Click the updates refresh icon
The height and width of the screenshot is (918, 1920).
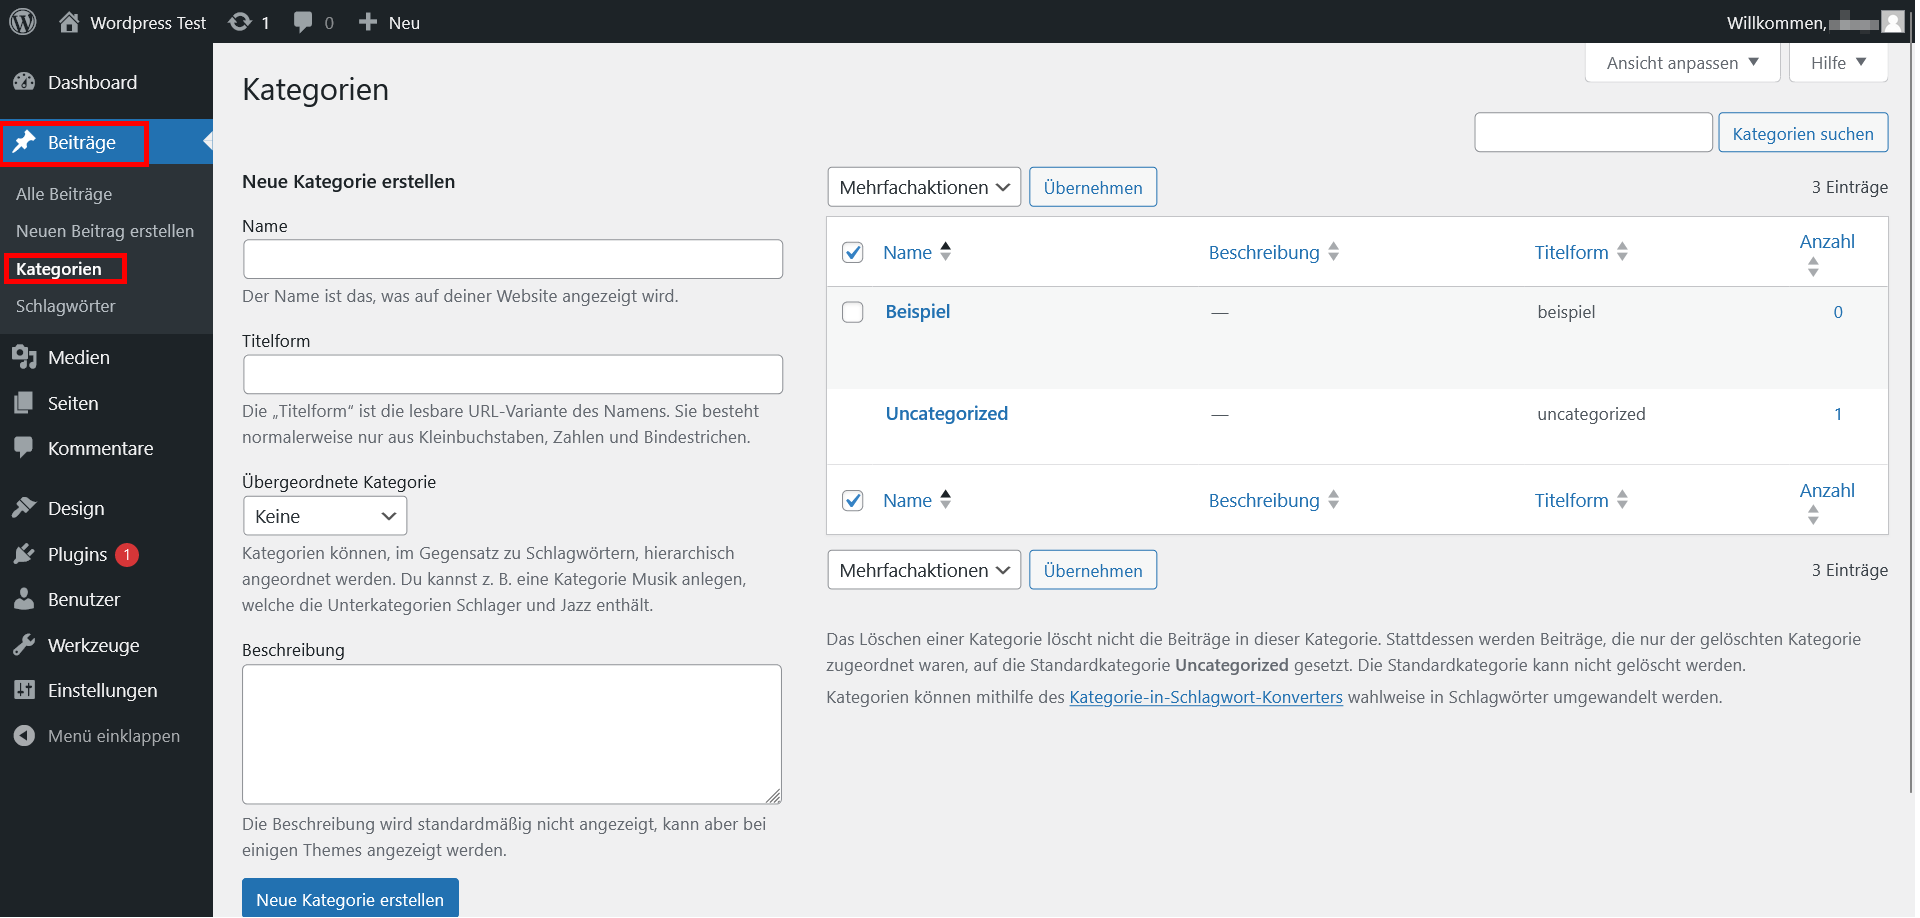tap(240, 22)
